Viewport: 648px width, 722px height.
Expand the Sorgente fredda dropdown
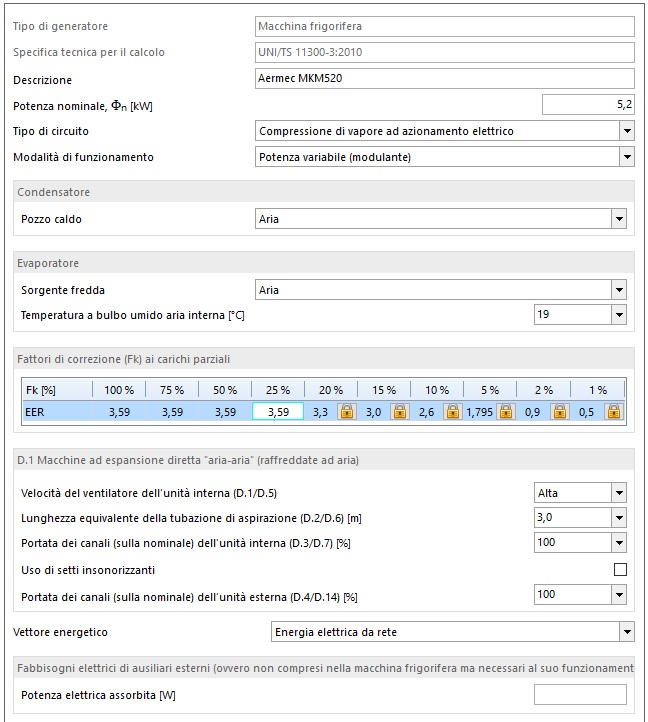tap(618, 290)
